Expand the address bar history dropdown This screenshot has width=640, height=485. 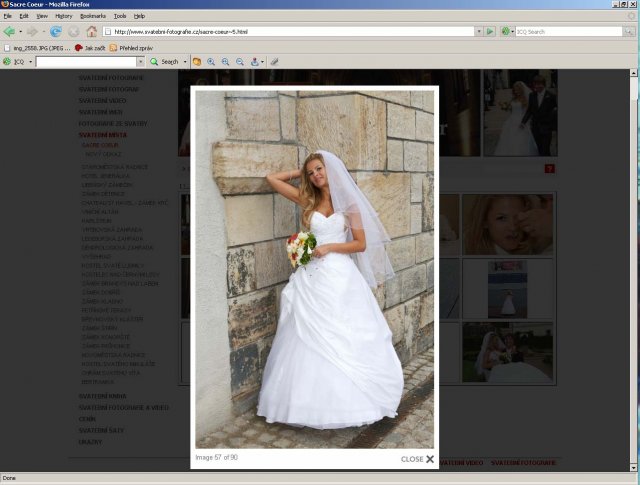coord(477,32)
